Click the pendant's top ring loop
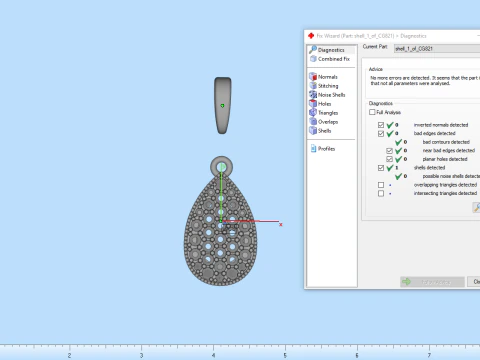 [x=221, y=167]
